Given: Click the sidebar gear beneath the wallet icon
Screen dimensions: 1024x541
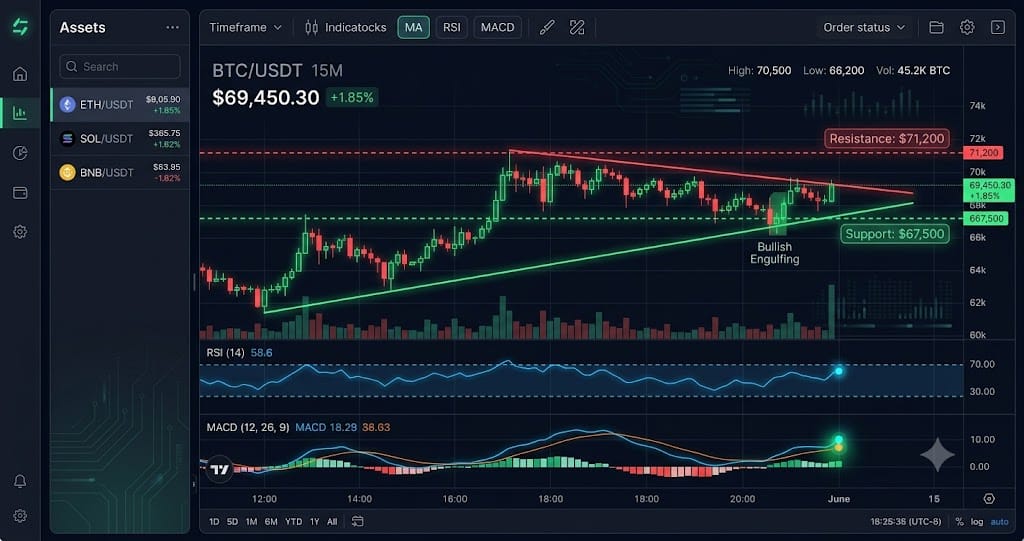Looking at the screenshot, I should [x=20, y=231].
